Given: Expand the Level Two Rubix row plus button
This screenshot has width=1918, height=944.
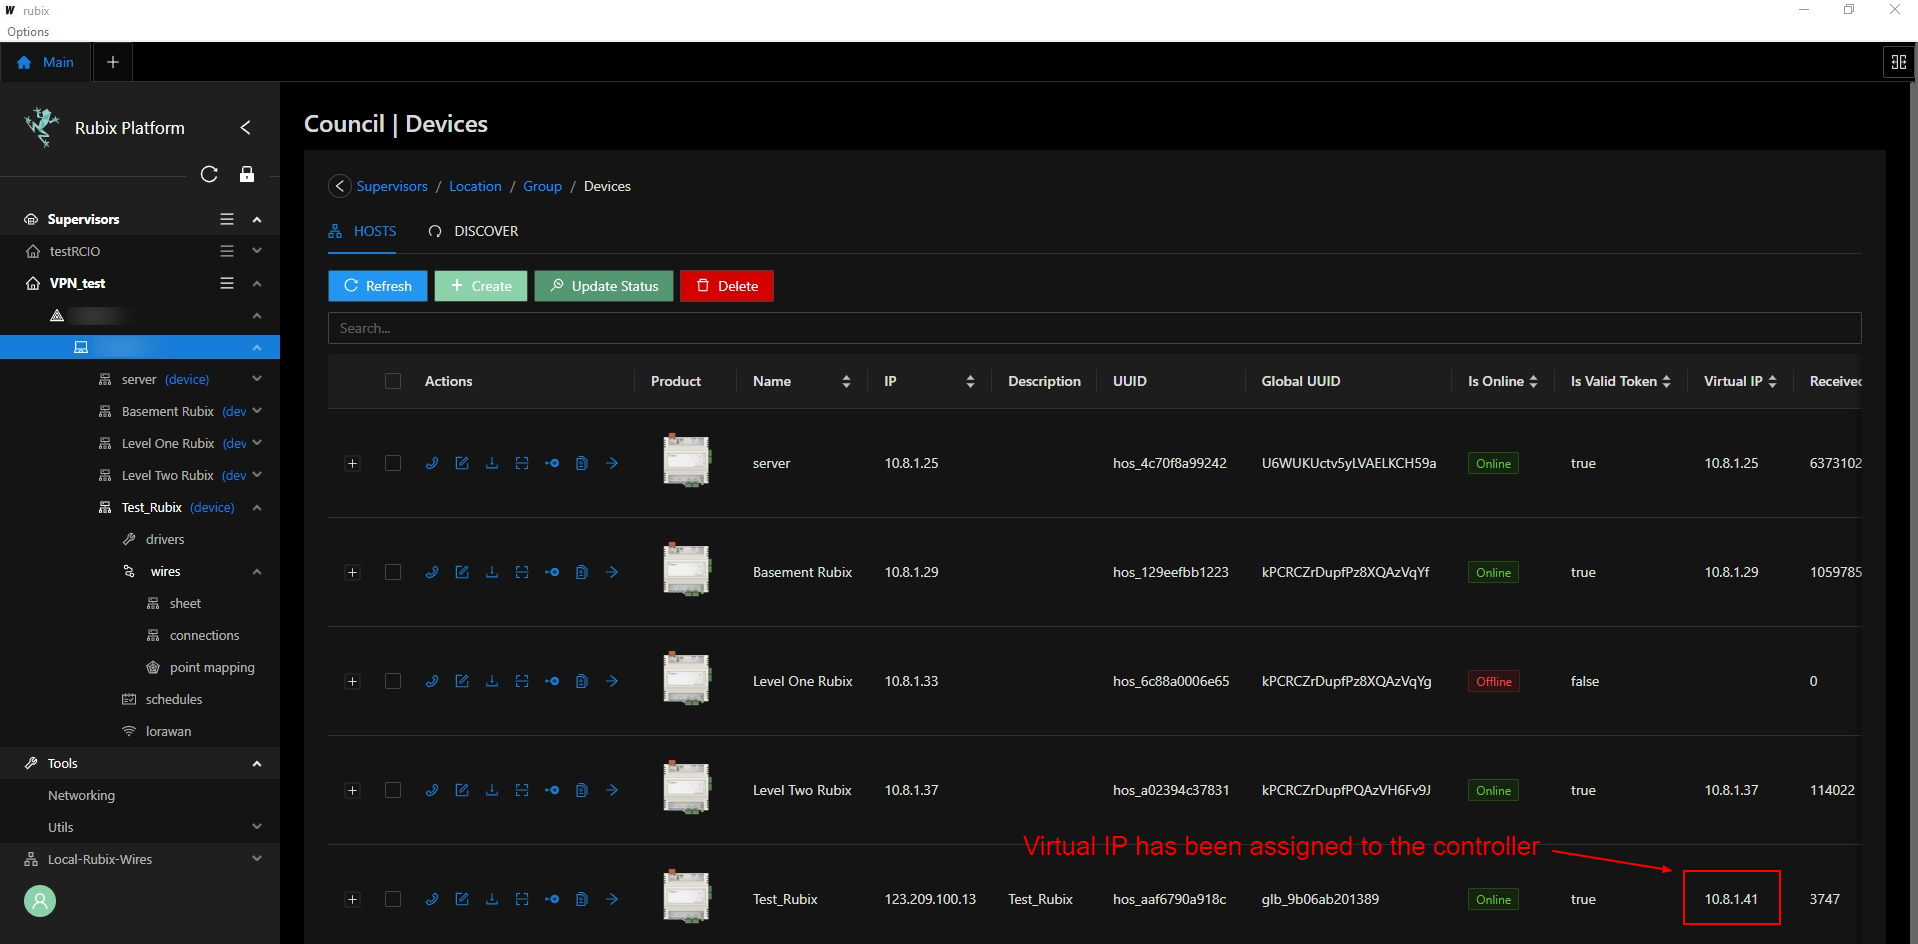Looking at the screenshot, I should coord(352,790).
